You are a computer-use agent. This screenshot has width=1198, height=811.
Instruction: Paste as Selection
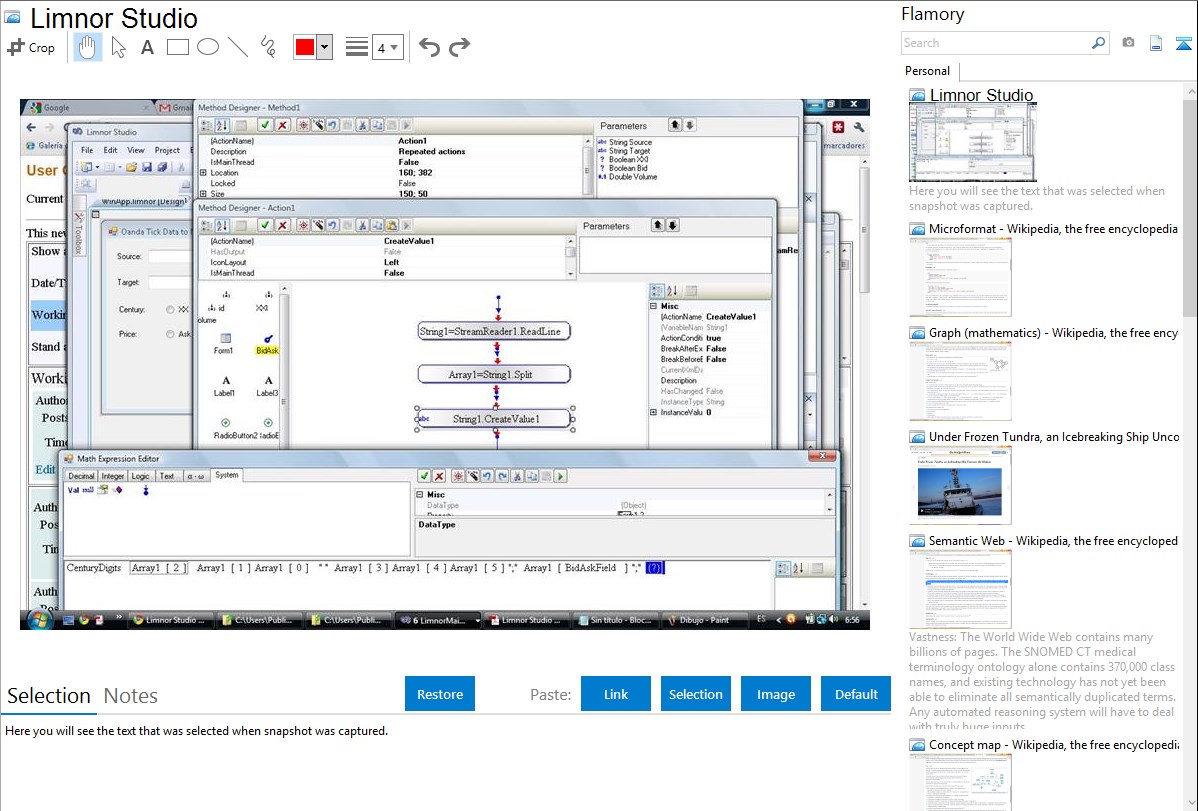pos(695,694)
